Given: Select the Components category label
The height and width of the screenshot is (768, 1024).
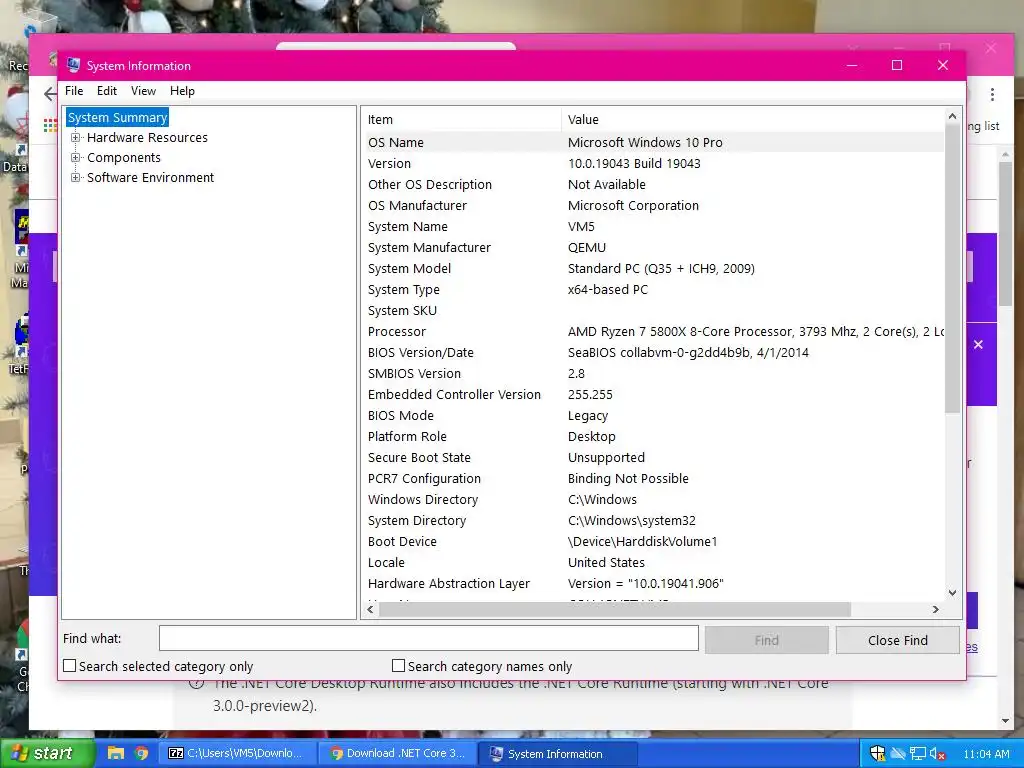Looking at the screenshot, I should pos(123,157).
